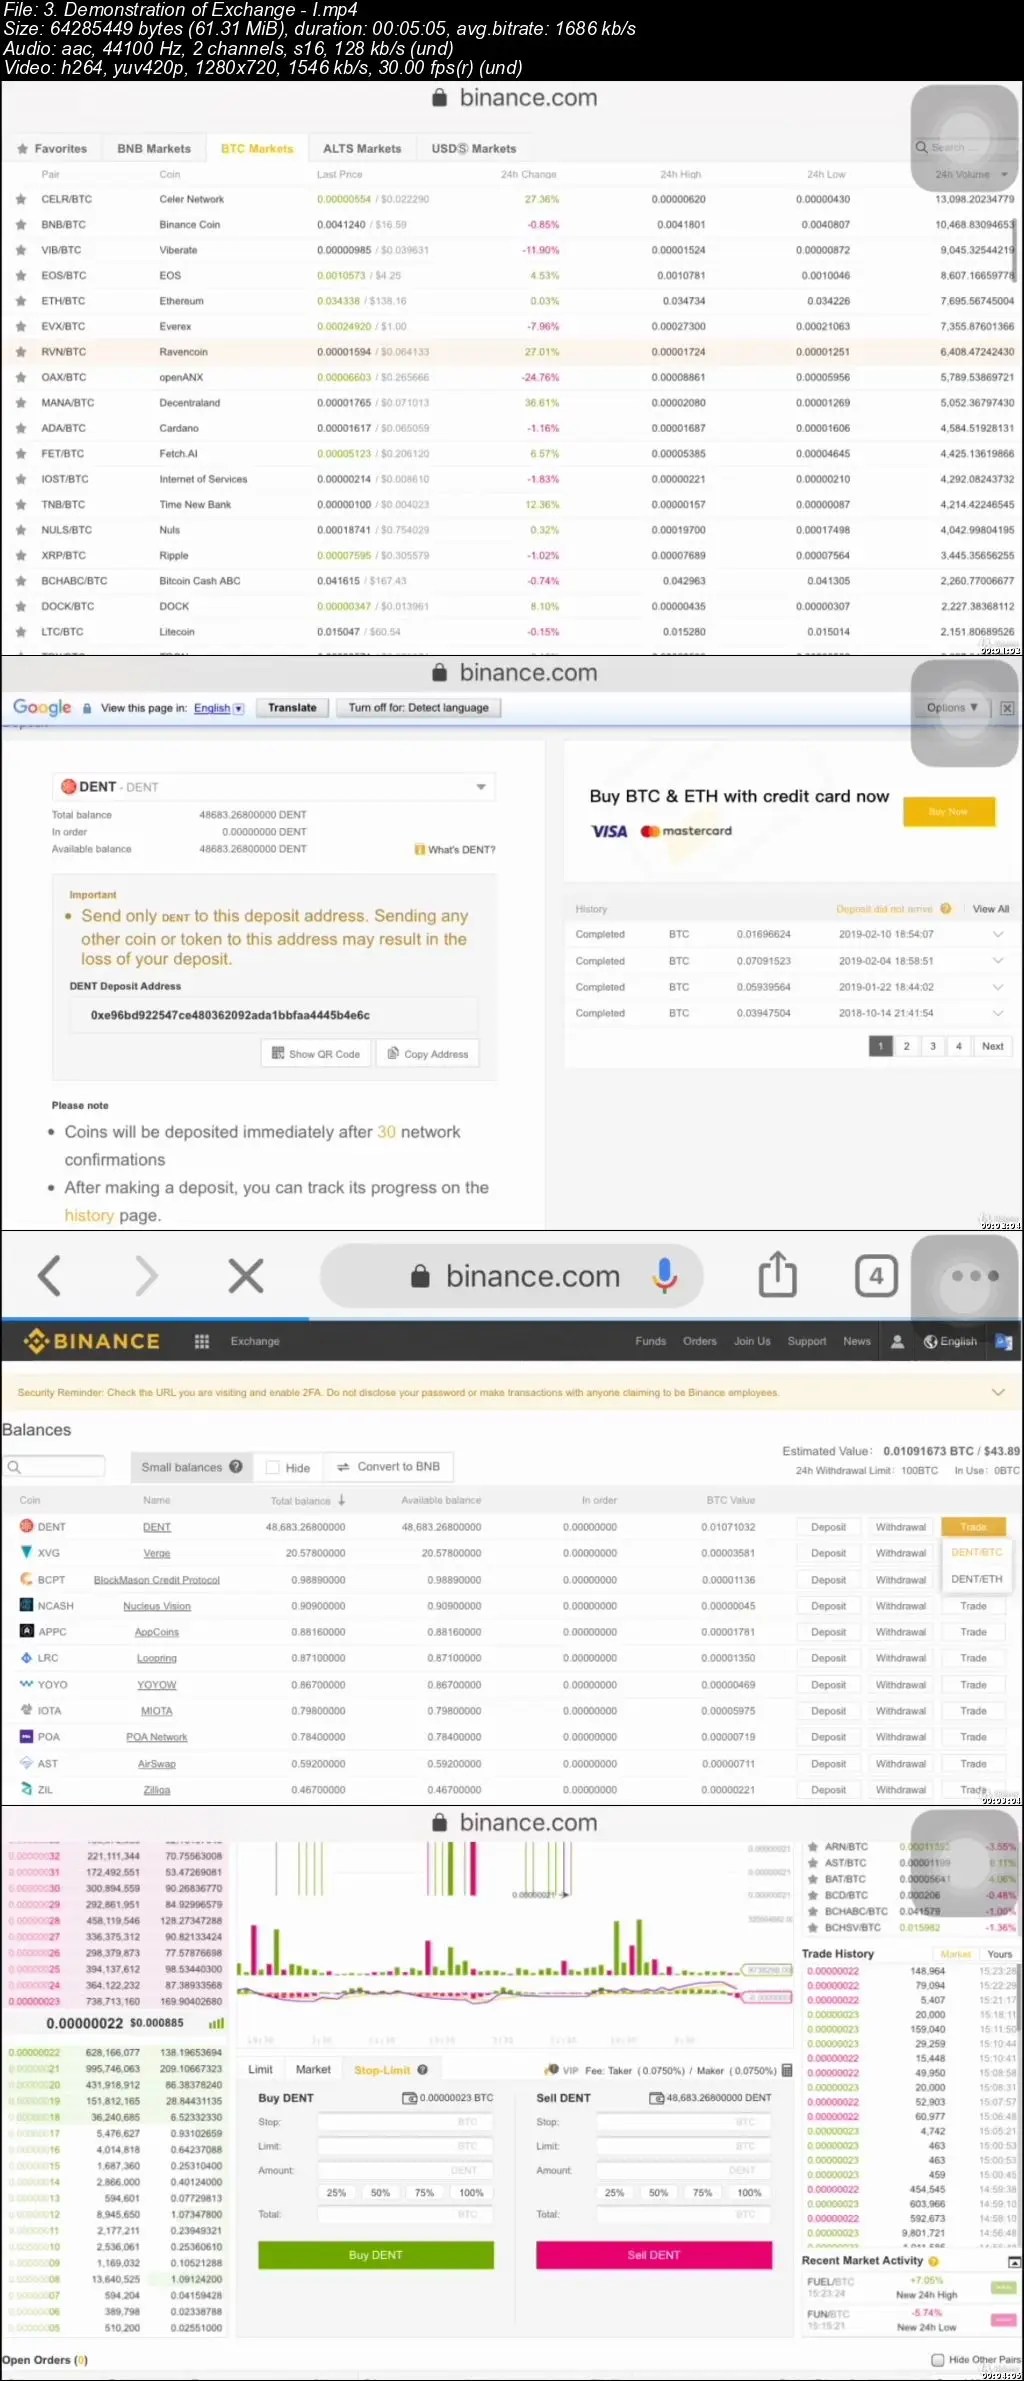The image size is (1024, 2381).
Task: Click the browser back arrow
Action: (x=49, y=1276)
